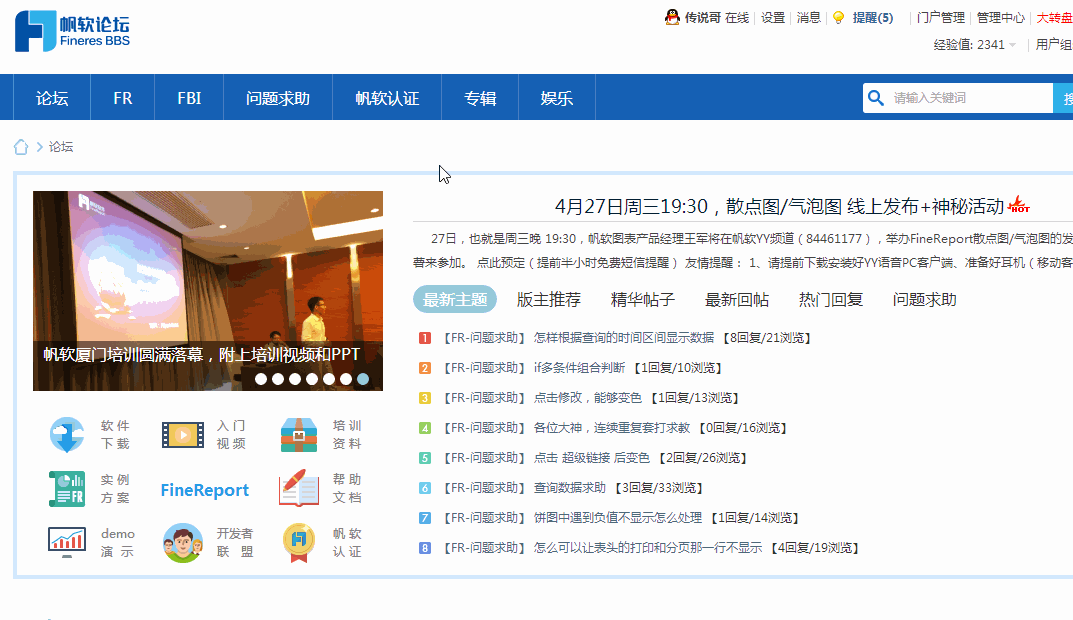Click the red number 1 rank badge
1073x620 pixels.
click(425, 338)
